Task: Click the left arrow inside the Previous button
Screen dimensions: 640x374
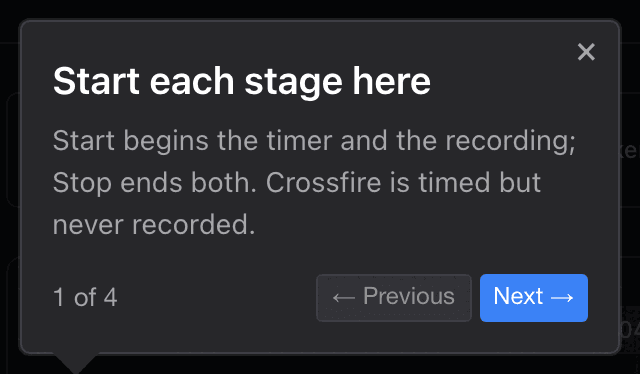Action: (344, 298)
